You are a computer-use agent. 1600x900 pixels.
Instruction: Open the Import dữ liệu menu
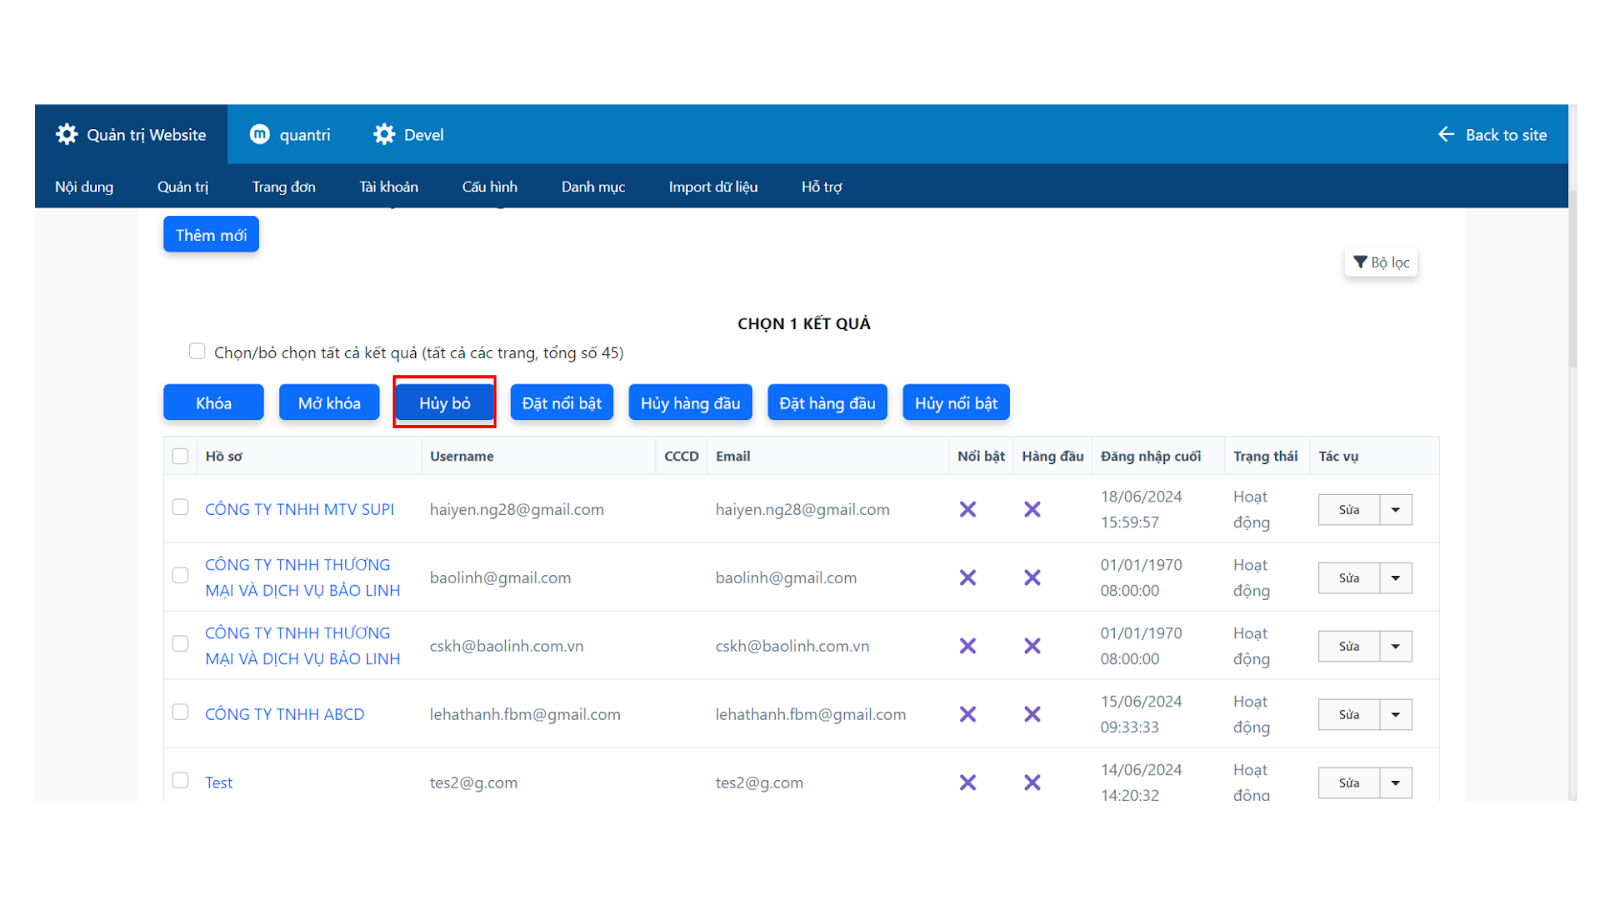point(713,187)
